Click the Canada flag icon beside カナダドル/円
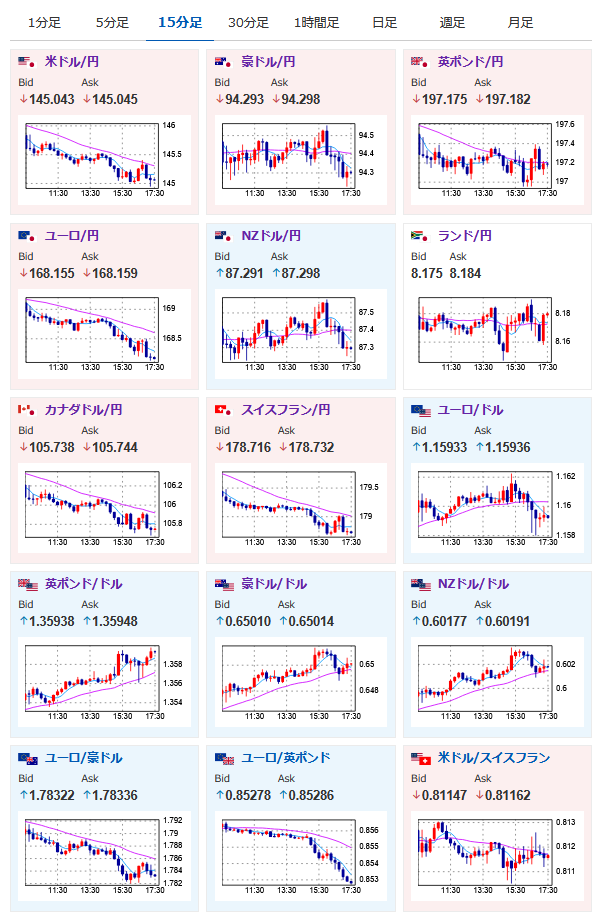Image resolution: width=598 pixels, height=915 pixels. [x=26, y=410]
